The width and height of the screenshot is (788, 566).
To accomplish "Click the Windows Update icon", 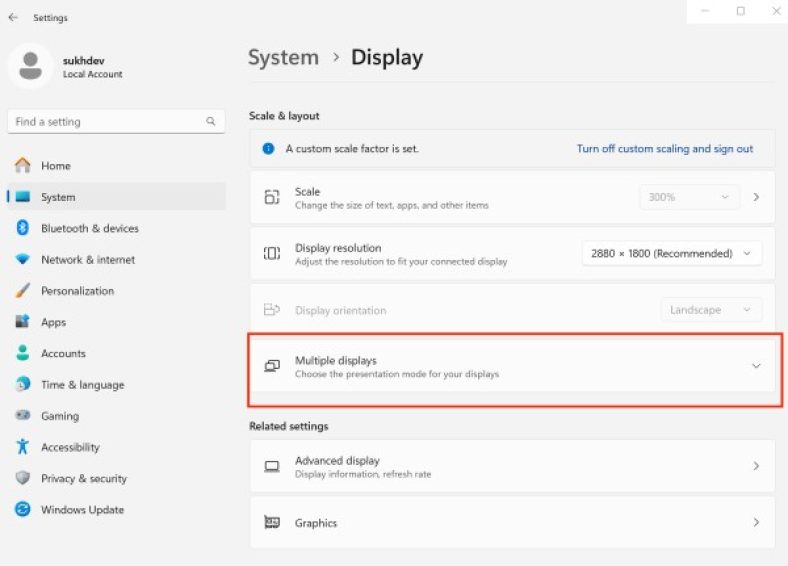I will (23, 510).
